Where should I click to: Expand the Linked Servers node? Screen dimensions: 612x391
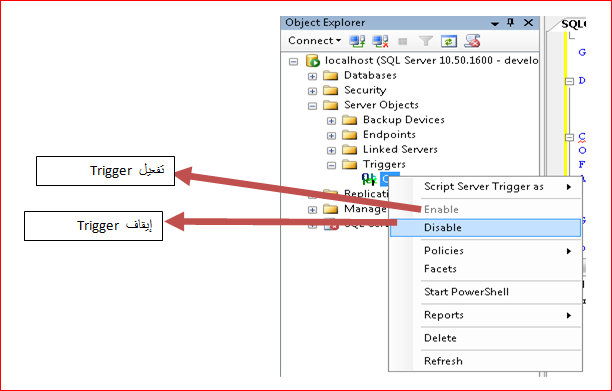click(331, 150)
